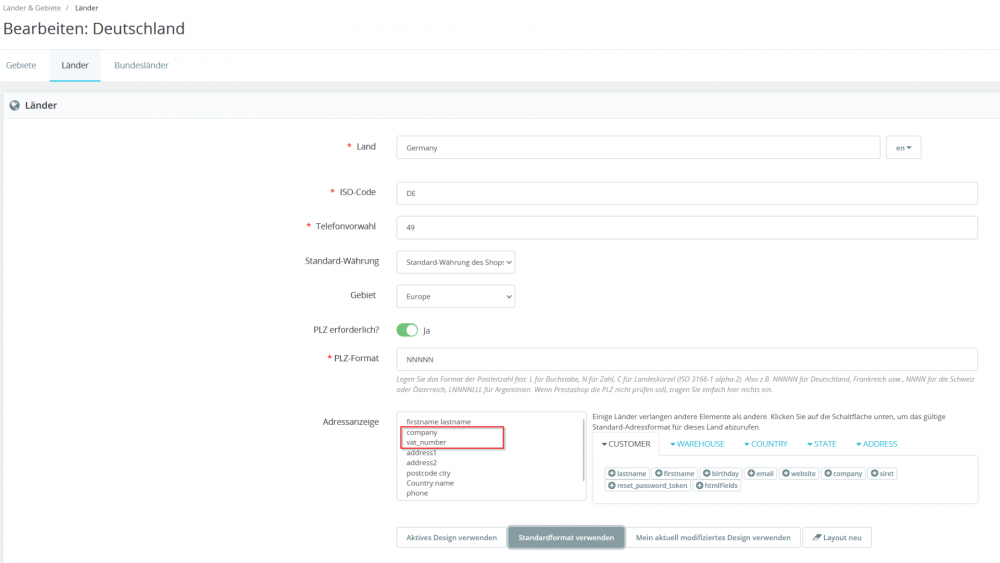The width and height of the screenshot is (1000, 563).
Task: Open the Bundesländer tab
Action: coord(141,65)
